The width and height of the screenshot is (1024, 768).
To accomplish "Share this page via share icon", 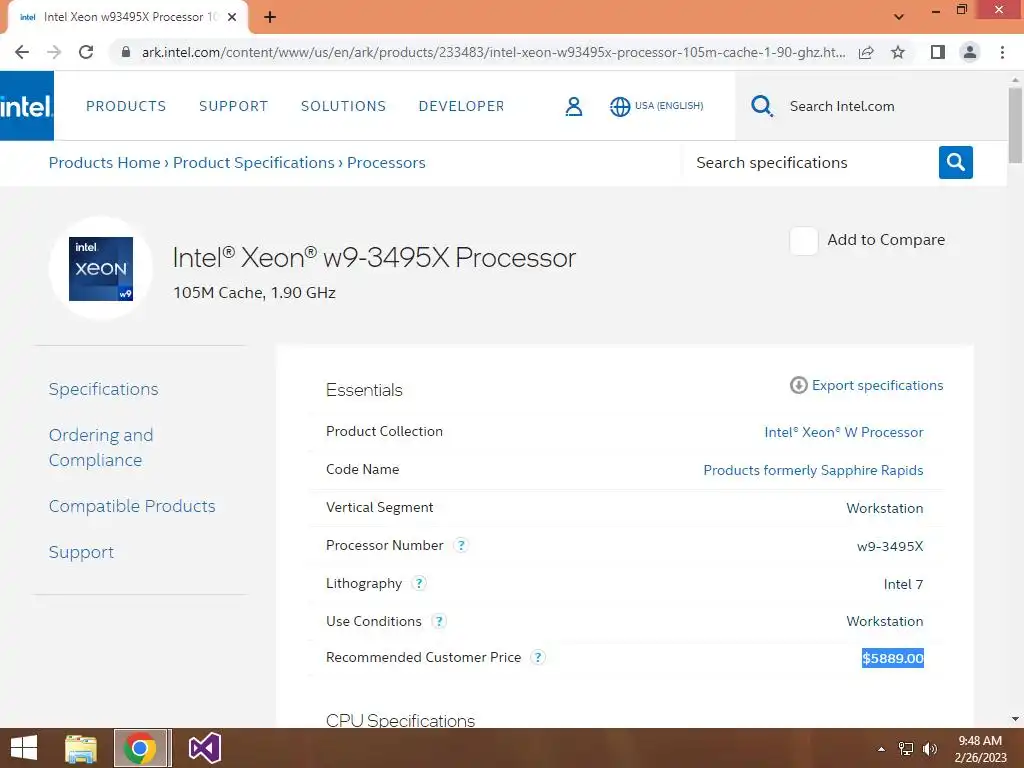I will point(866,52).
